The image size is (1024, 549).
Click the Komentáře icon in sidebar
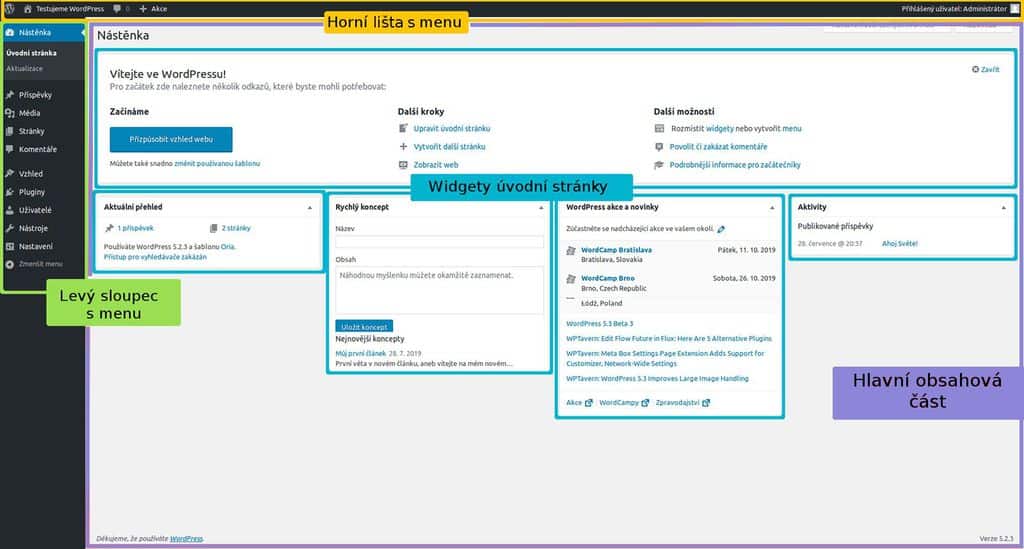10,149
